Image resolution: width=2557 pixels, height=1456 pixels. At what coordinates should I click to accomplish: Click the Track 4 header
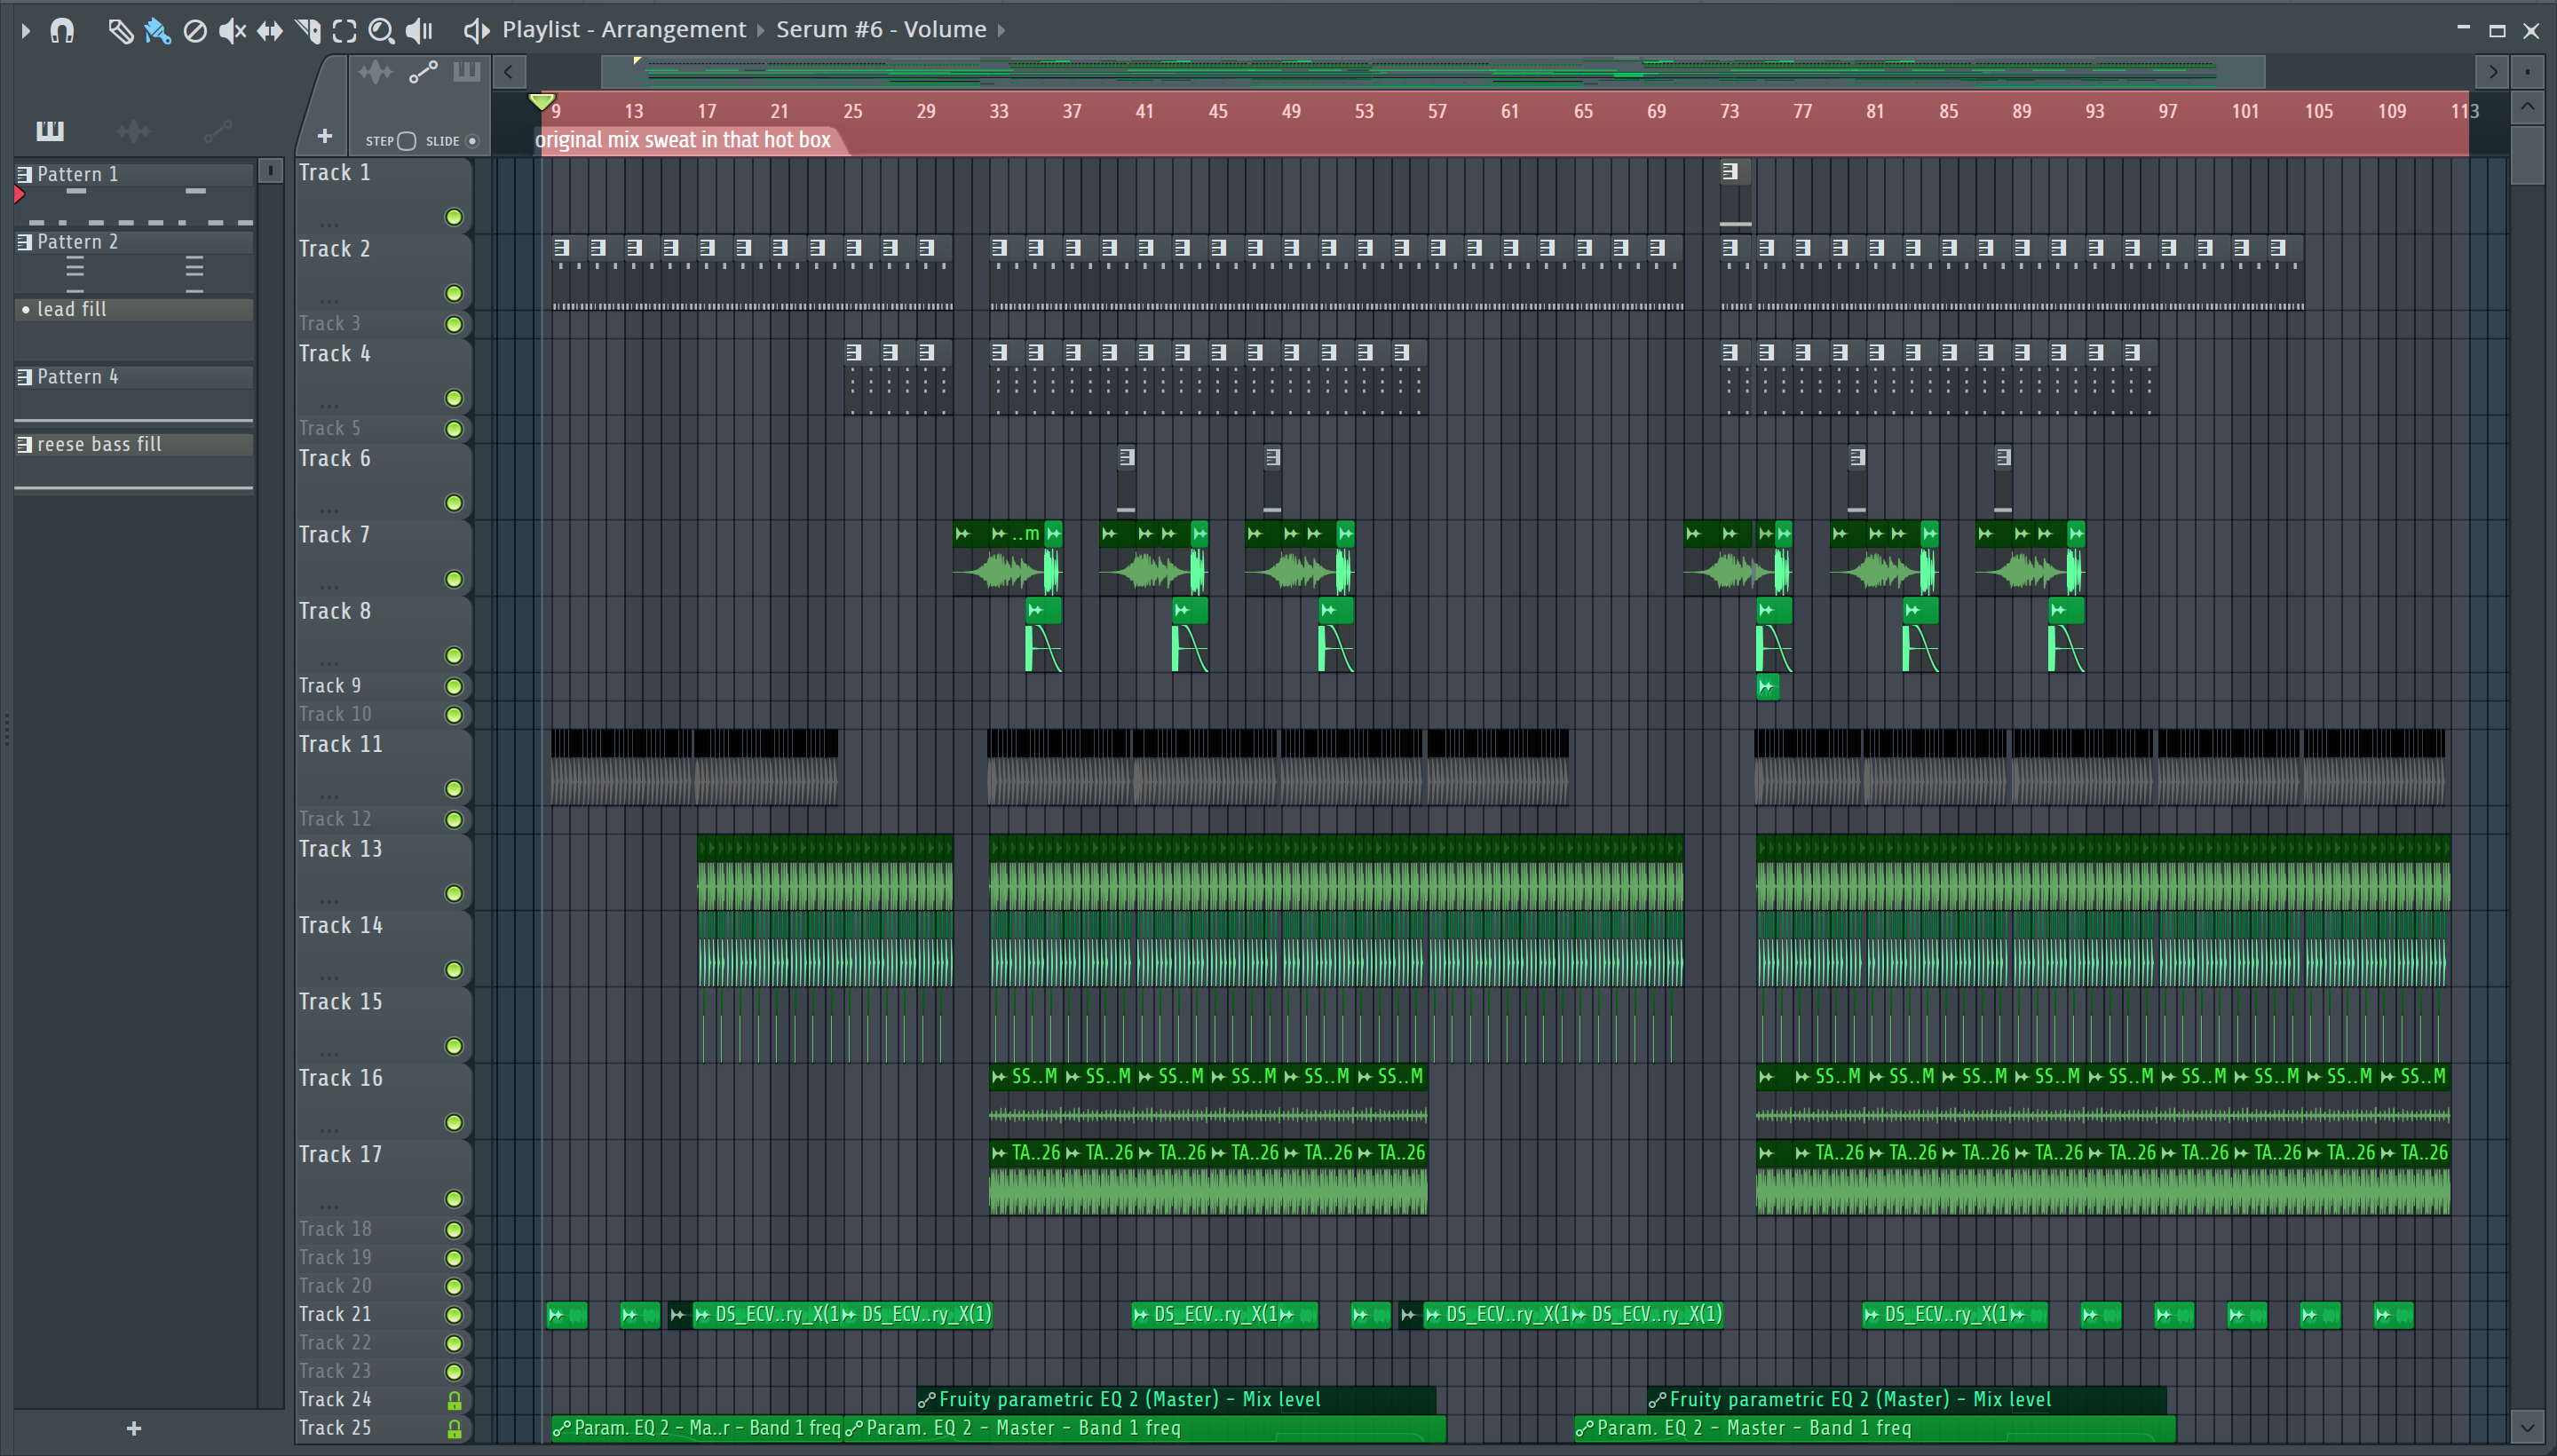(383, 377)
